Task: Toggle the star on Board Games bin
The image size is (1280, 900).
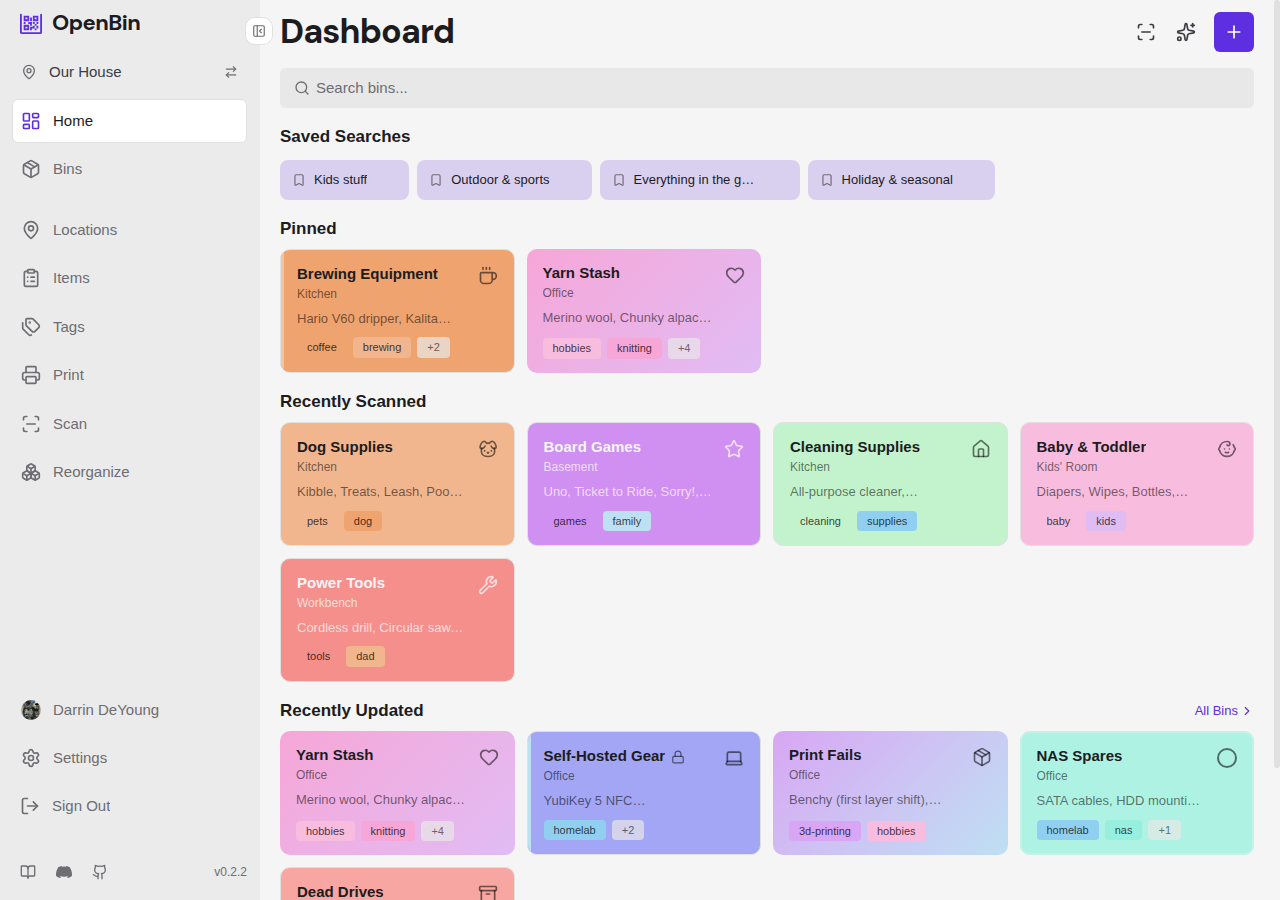Action: [734, 449]
